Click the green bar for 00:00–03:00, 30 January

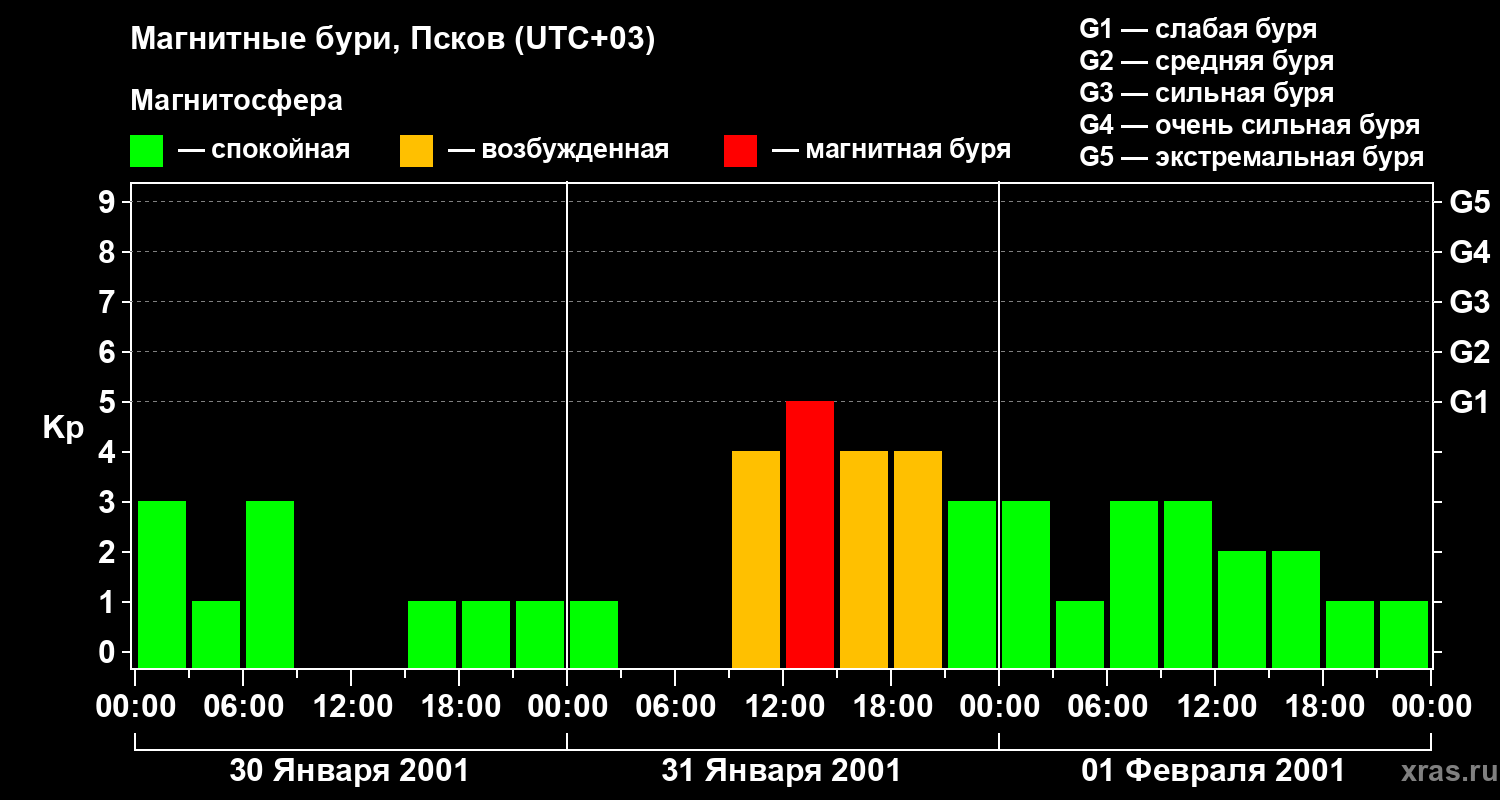[162, 584]
